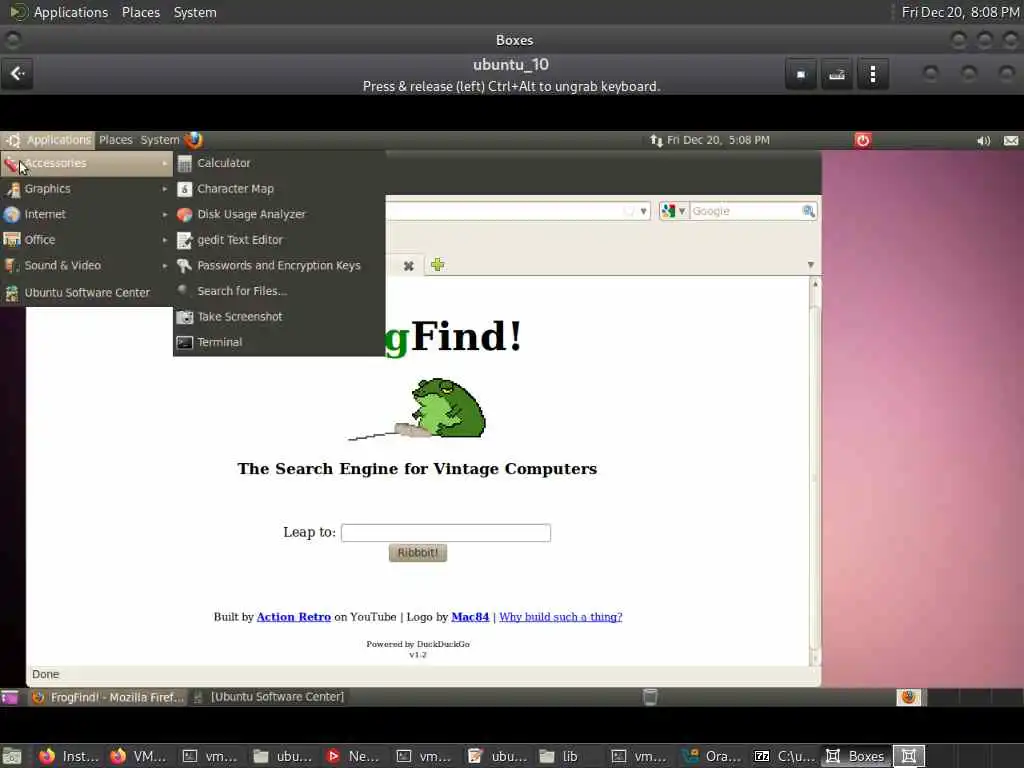Click the host show desktop icon

point(12,756)
